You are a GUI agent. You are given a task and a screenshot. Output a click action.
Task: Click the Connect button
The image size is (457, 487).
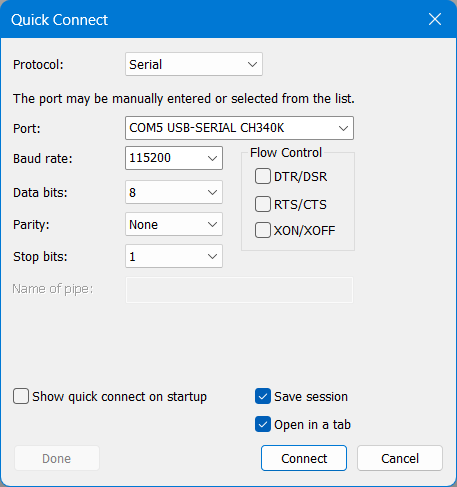[304, 458]
